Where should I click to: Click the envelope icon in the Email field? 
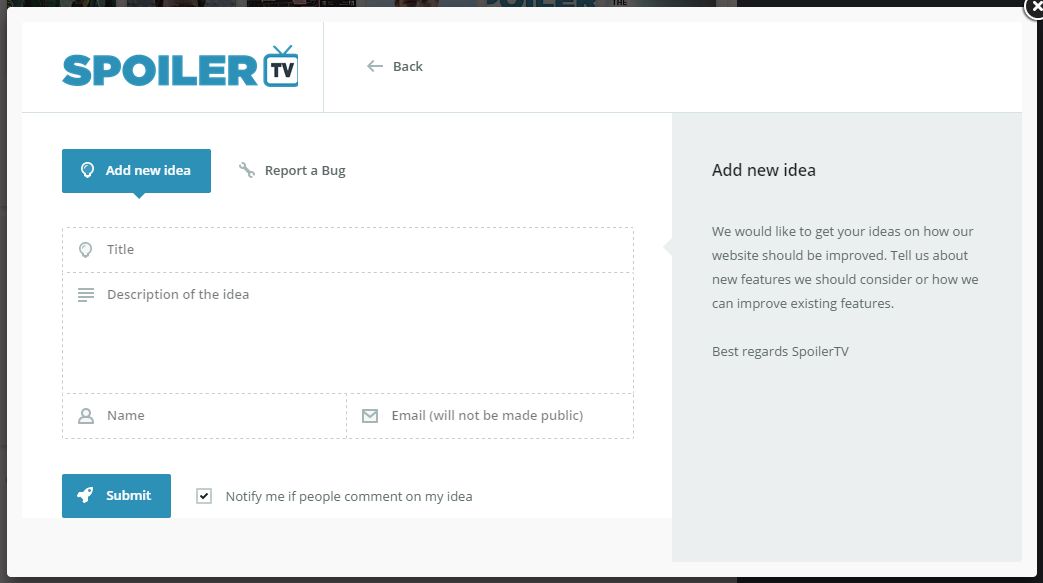coord(370,416)
